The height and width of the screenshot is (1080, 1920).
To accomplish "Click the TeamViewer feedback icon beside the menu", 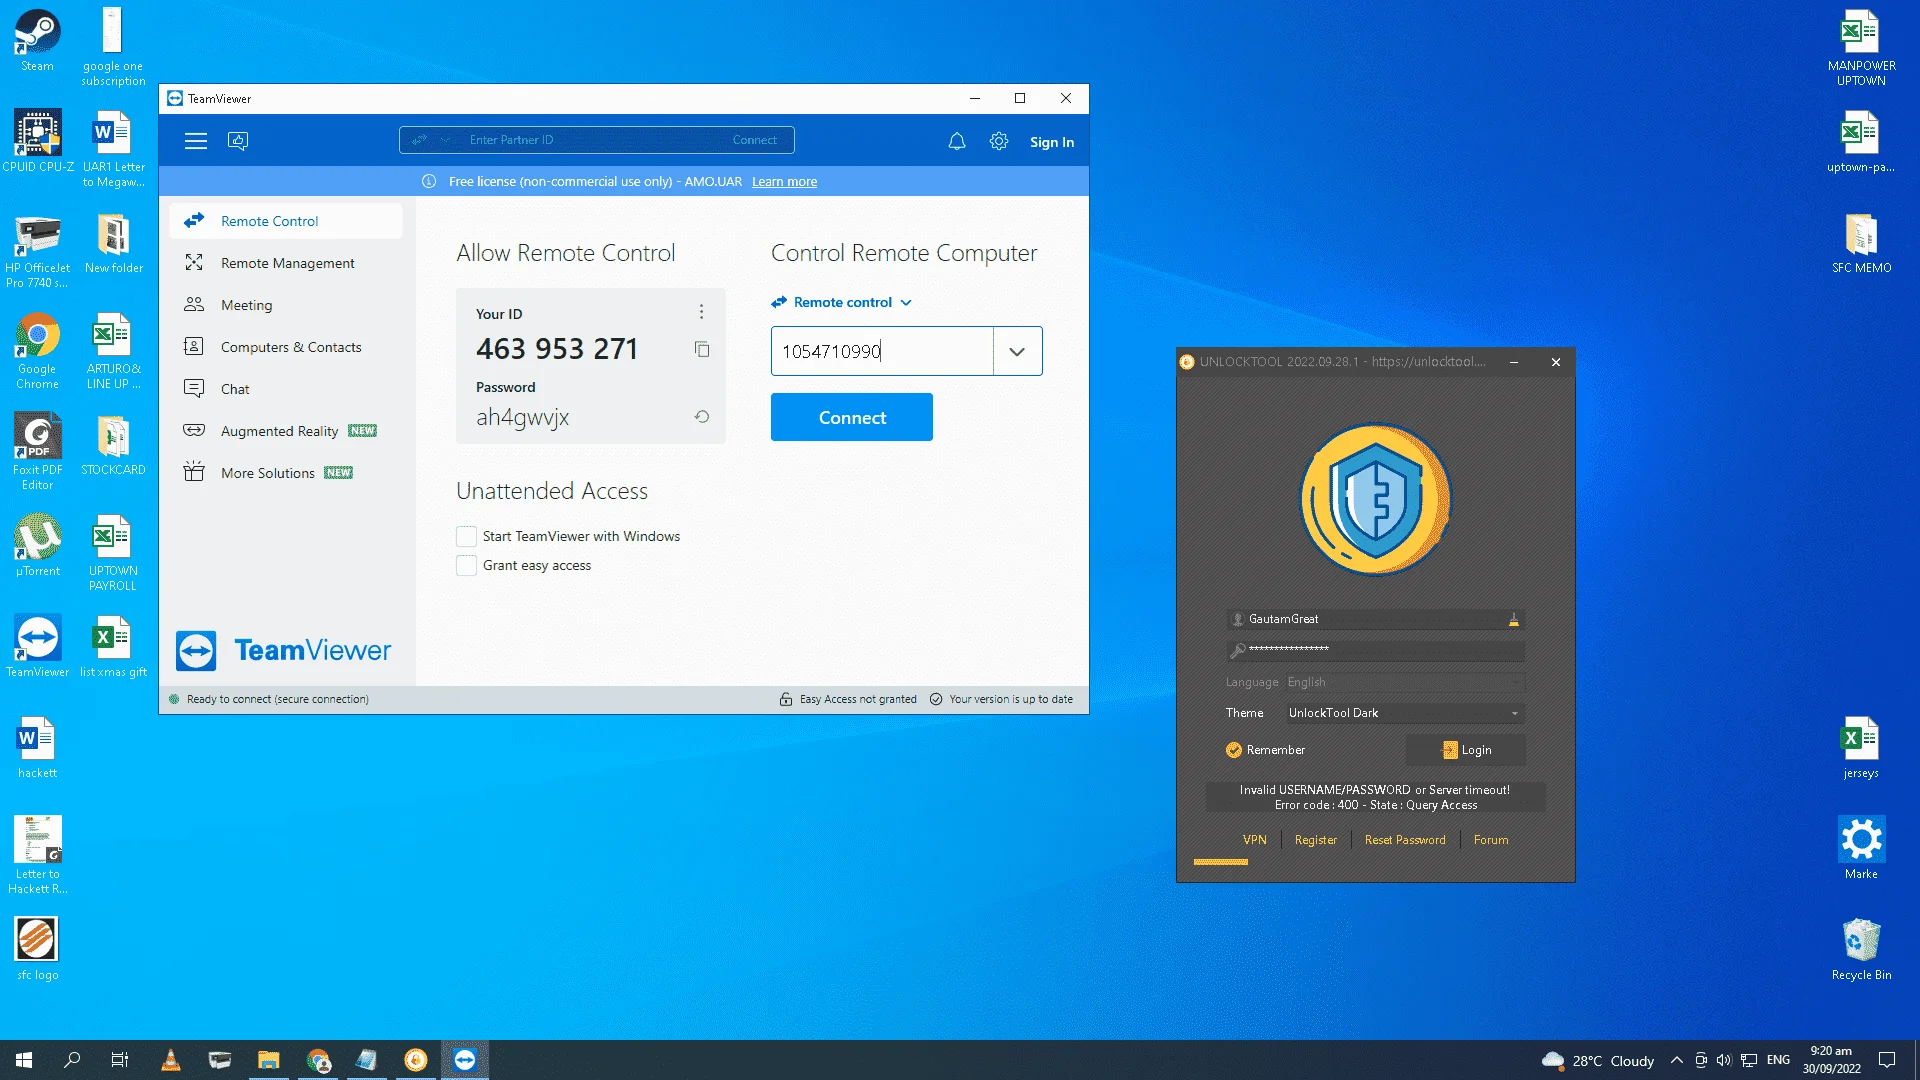I will (x=238, y=141).
